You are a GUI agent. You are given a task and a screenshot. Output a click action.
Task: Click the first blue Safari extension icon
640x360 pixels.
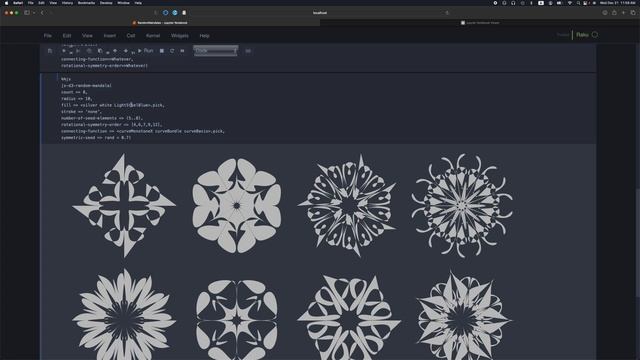(x=165, y=13)
